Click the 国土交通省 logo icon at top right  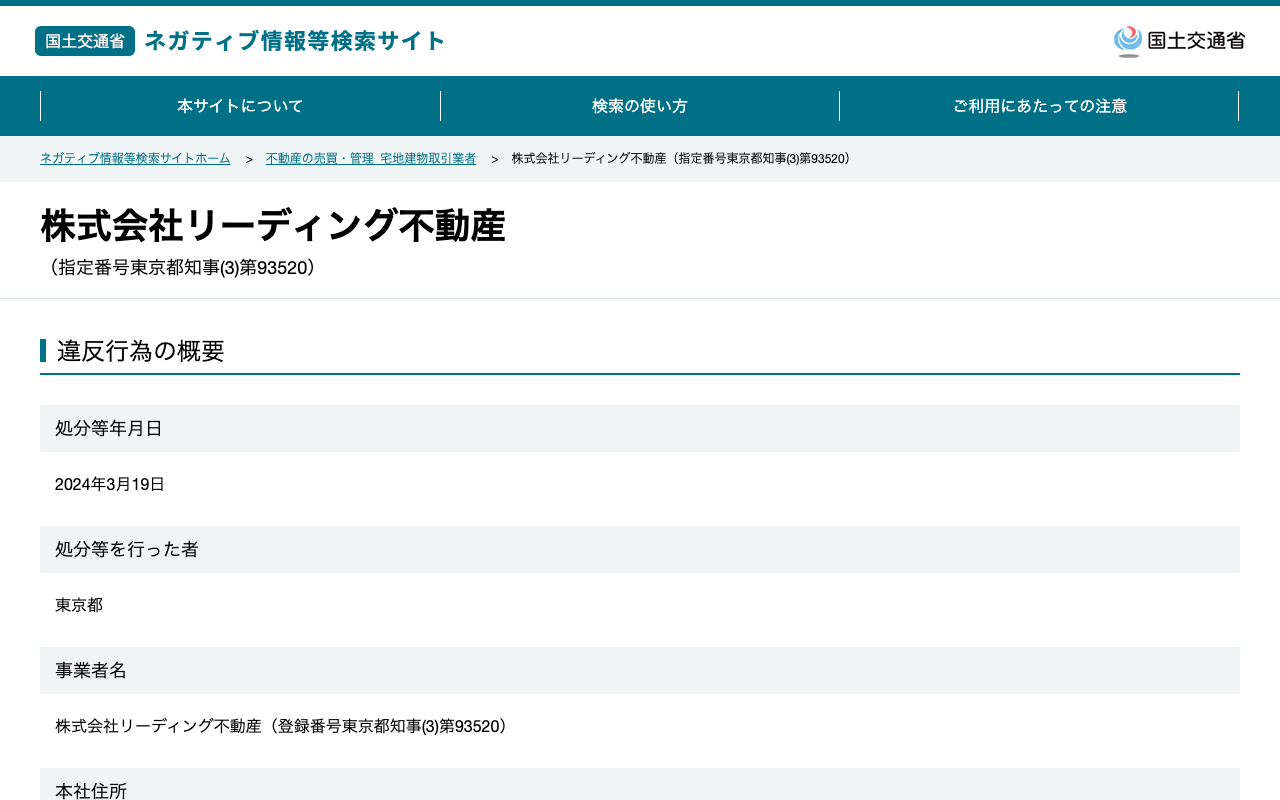[1179, 41]
